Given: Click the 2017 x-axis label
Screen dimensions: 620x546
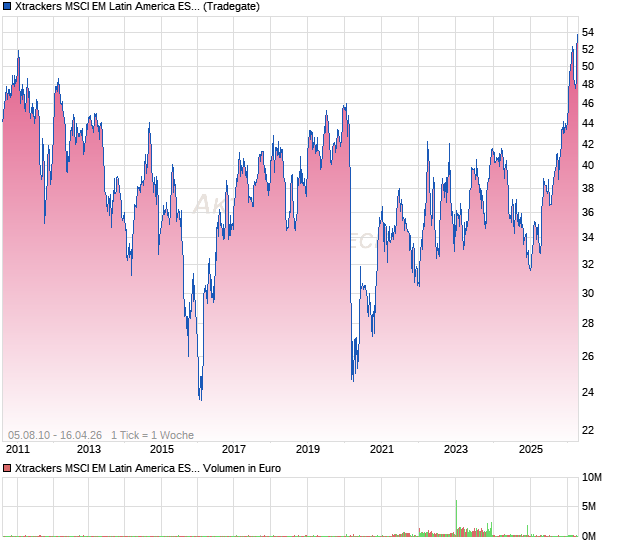Looking at the screenshot, I should pyautogui.click(x=234, y=449).
